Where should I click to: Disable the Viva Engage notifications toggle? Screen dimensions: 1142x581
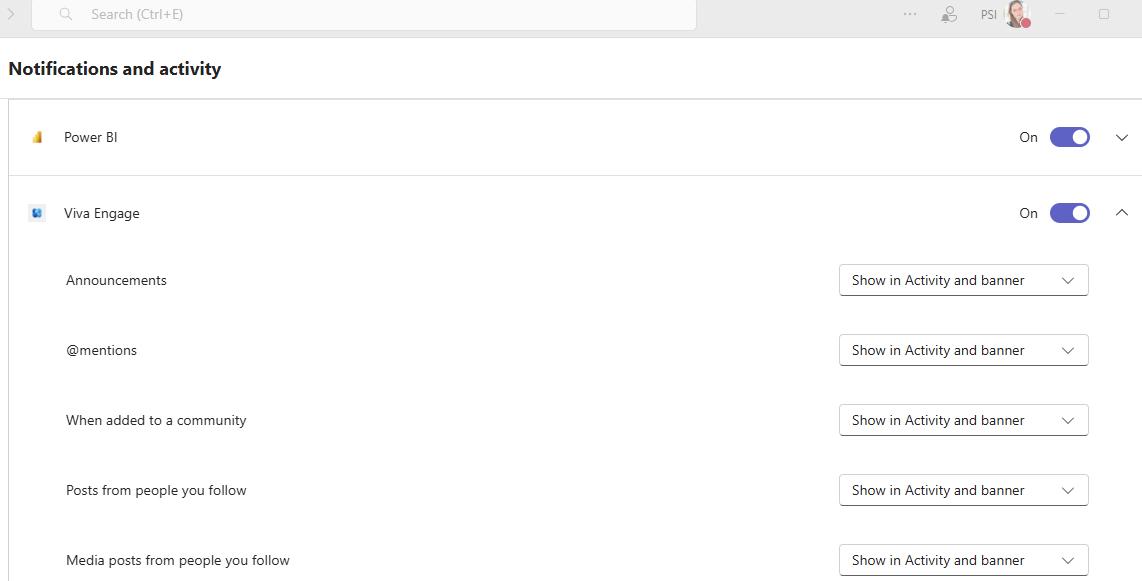tap(1069, 213)
